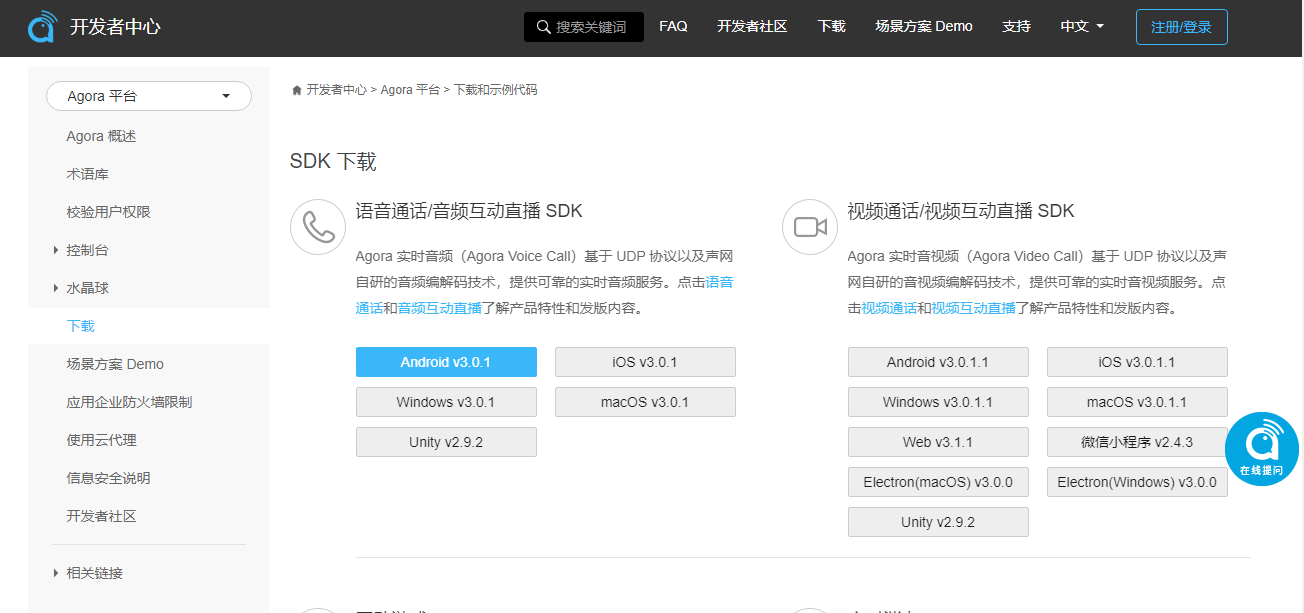The width and height of the screenshot is (1304, 613).
Task: Download voice SDK Android v3.0.1
Action: coord(446,362)
